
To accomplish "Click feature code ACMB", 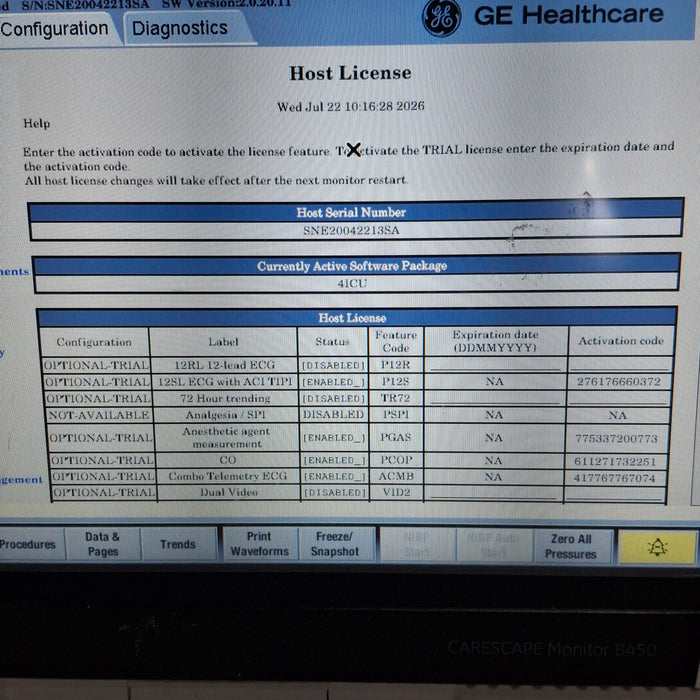I will click(x=396, y=476).
